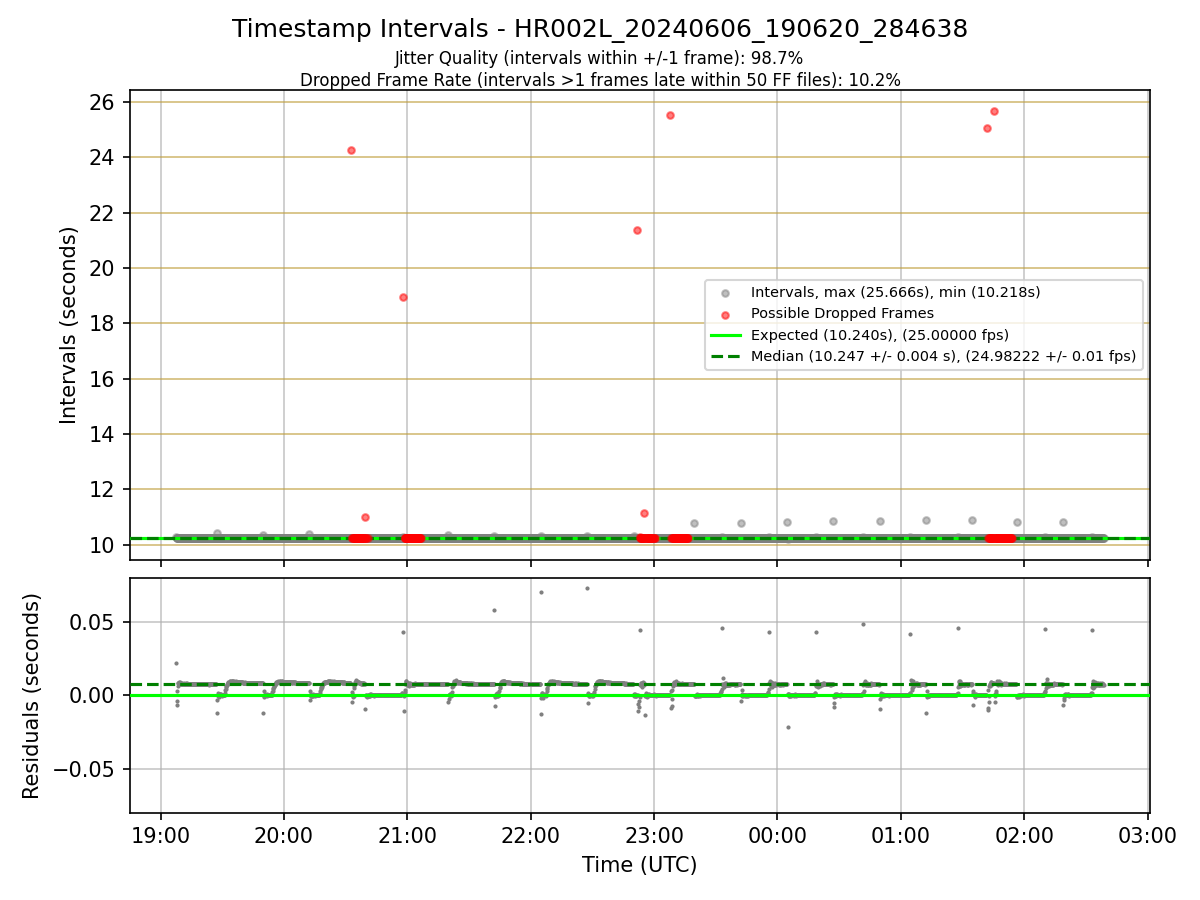Click the red dropped-frame point near 24 seconds

coord(351,150)
